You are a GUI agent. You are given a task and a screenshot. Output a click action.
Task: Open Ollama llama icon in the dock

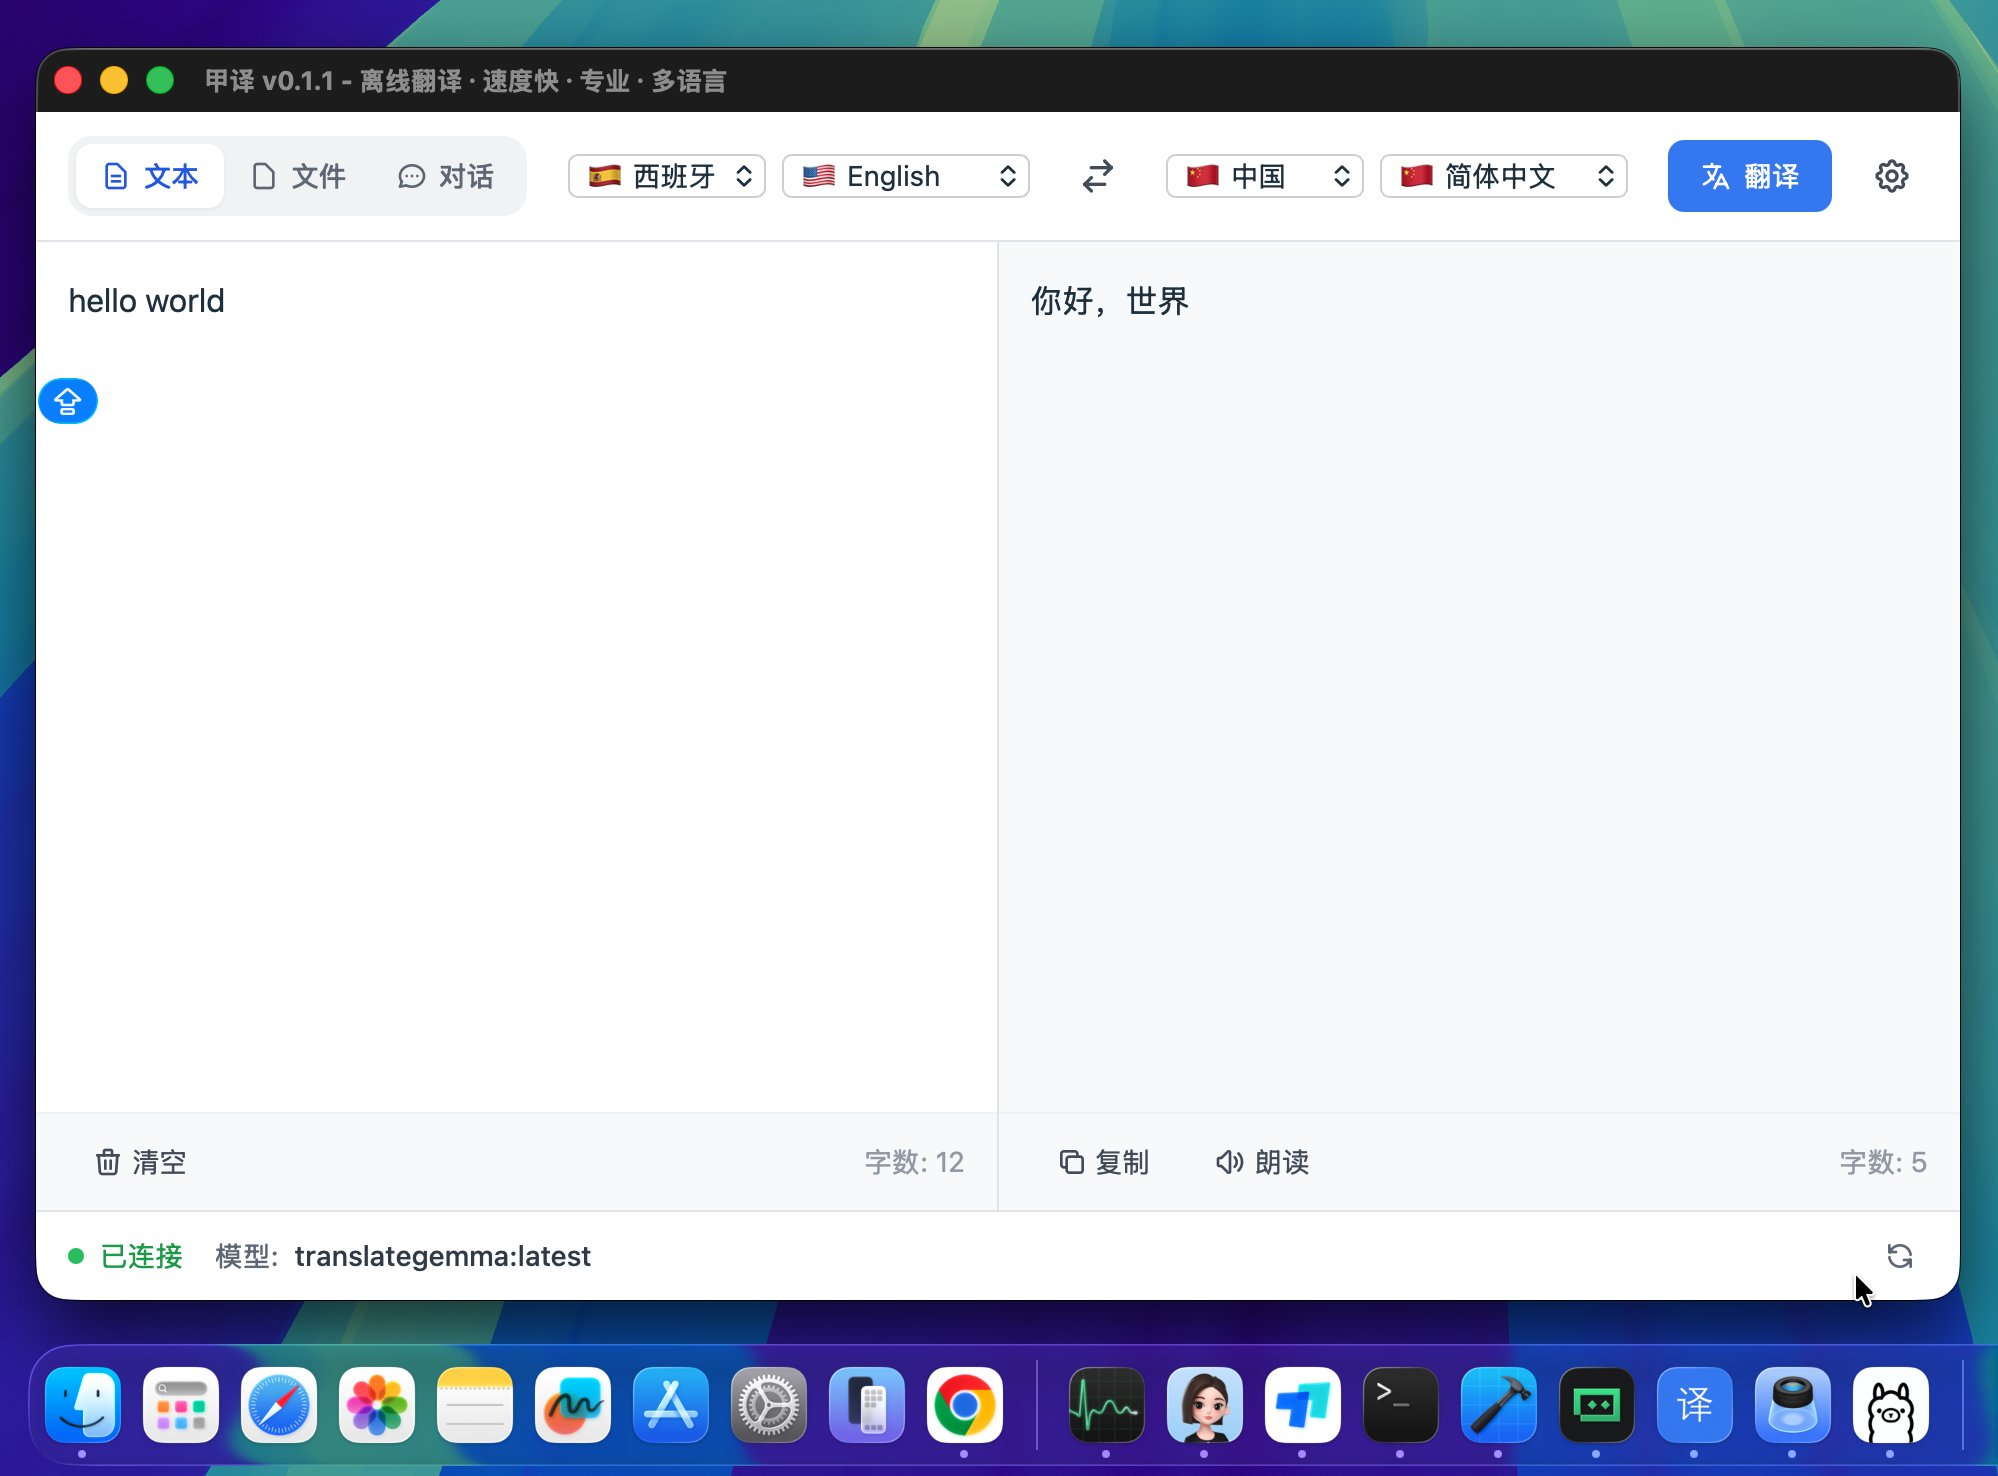click(1889, 1405)
